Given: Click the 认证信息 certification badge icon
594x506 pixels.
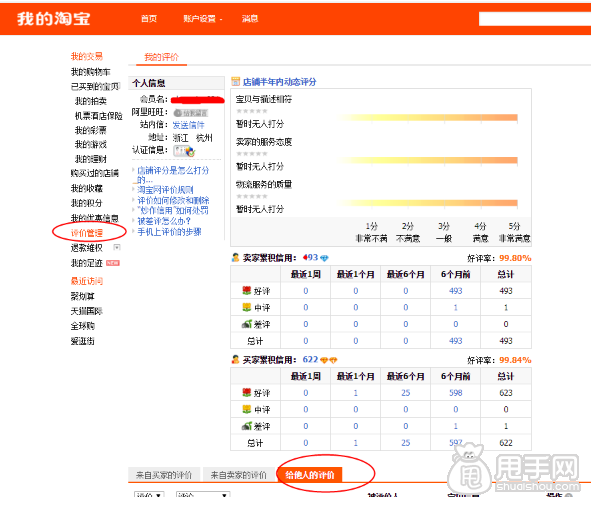Looking at the screenshot, I should 184,151.
